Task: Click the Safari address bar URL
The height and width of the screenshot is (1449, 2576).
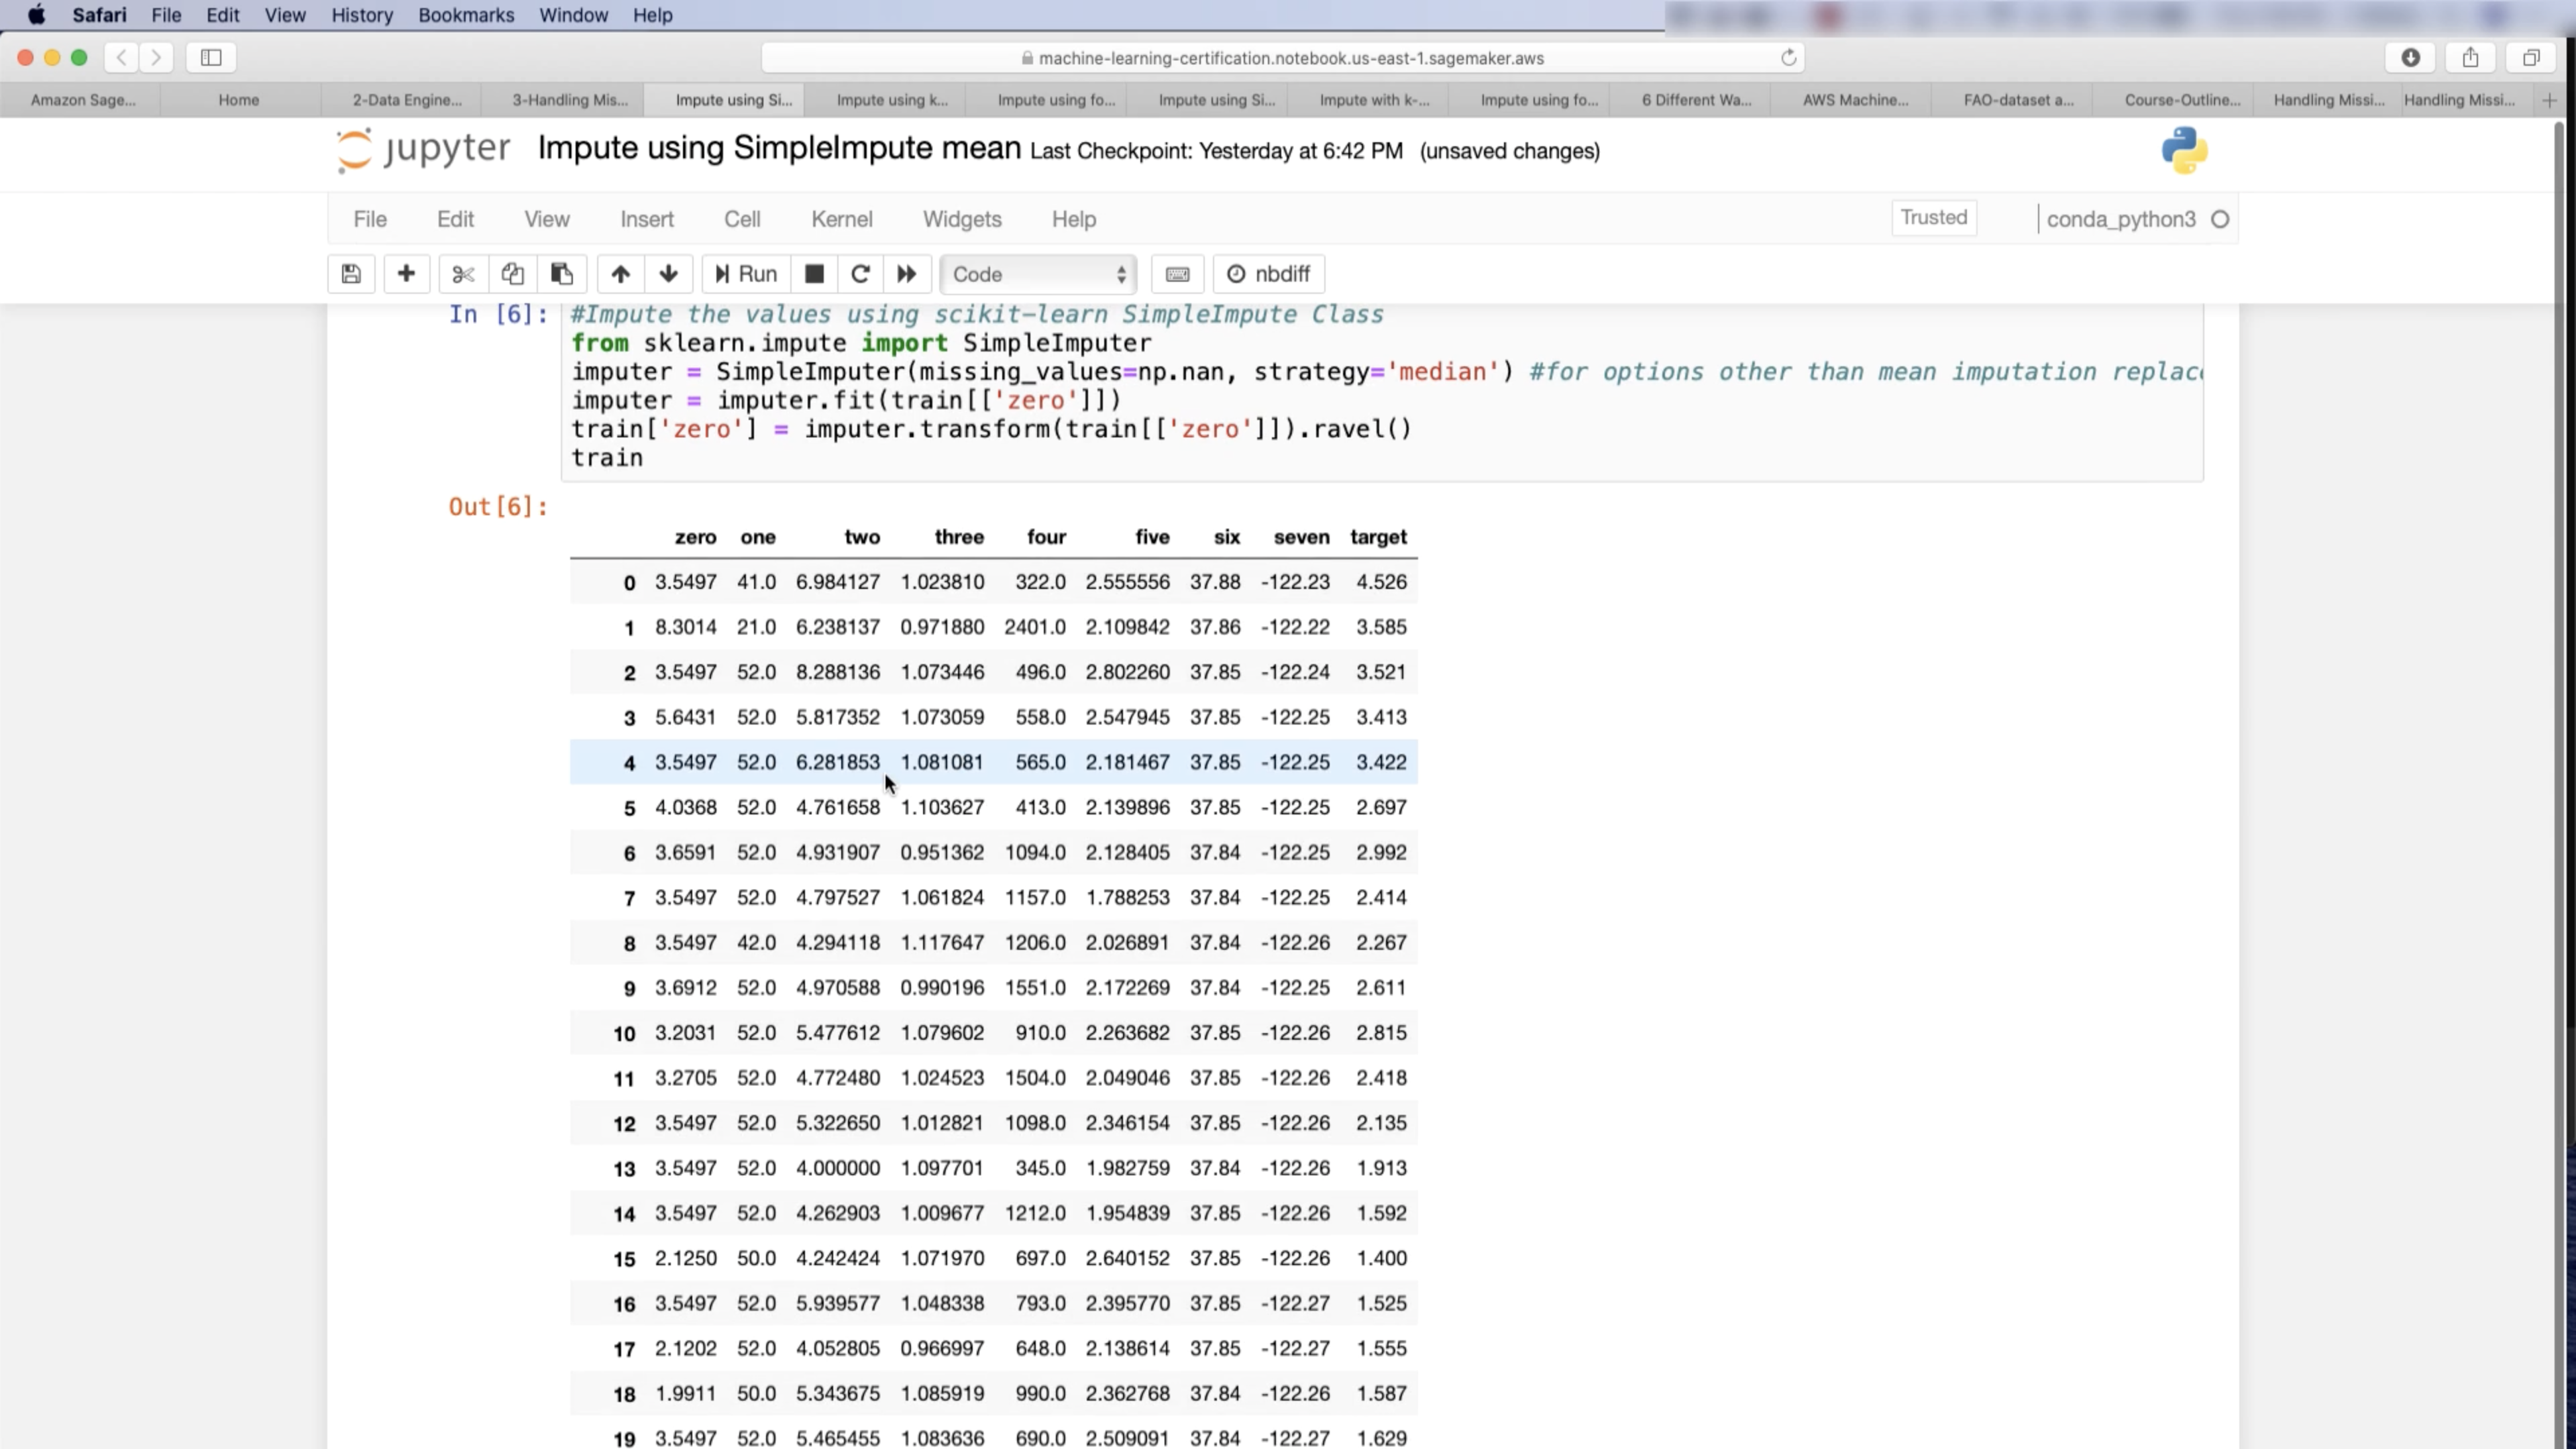Action: [x=1289, y=58]
